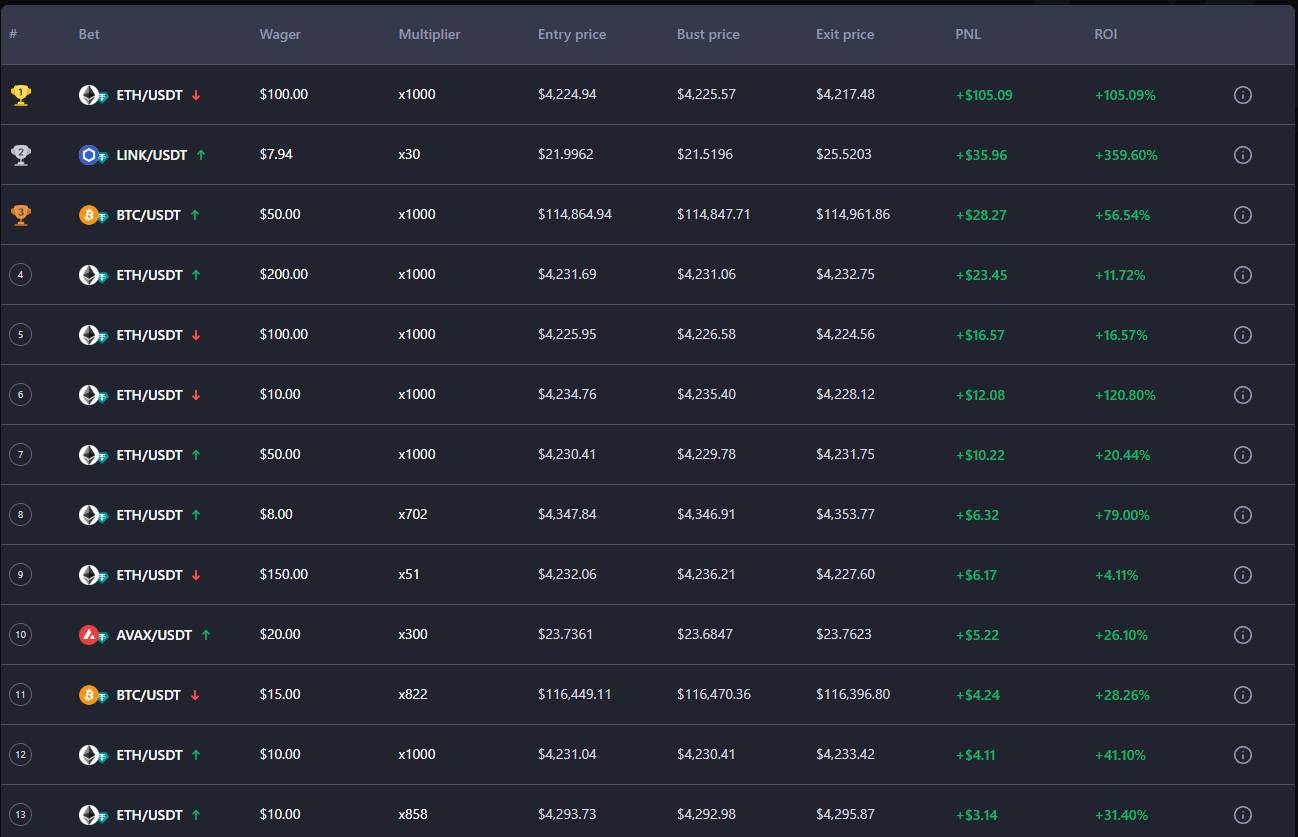Click the Exit price column header
The width and height of the screenshot is (1298, 837).
coord(845,34)
